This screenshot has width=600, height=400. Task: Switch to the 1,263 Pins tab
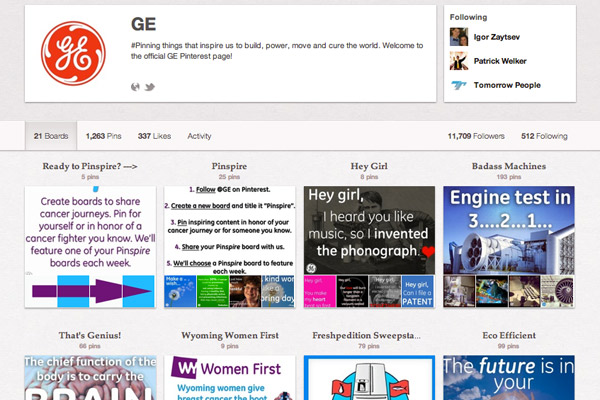103,136
